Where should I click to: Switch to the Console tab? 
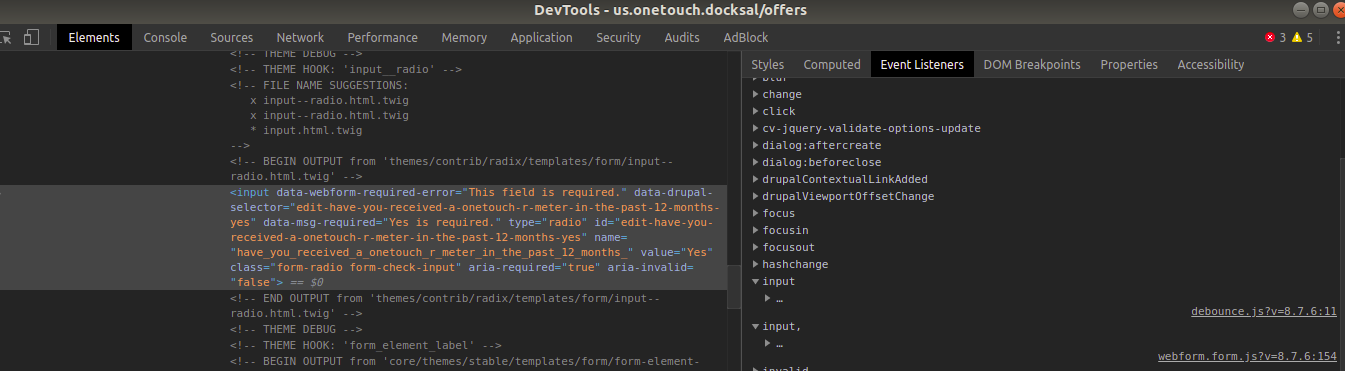(x=165, y=37)
